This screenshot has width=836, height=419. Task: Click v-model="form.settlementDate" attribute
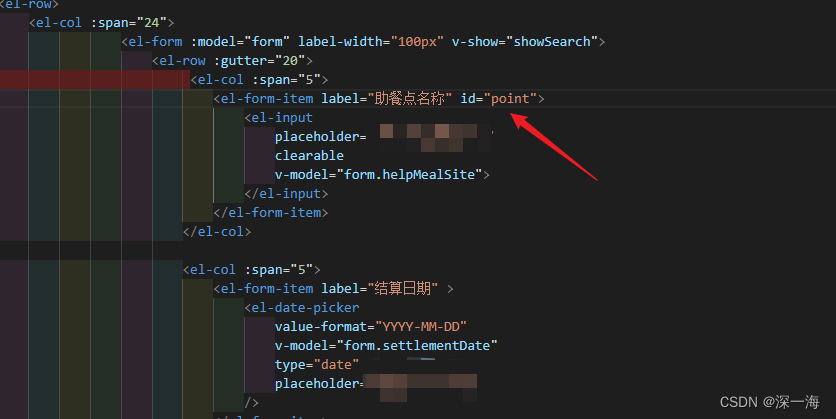coord(387,345)
